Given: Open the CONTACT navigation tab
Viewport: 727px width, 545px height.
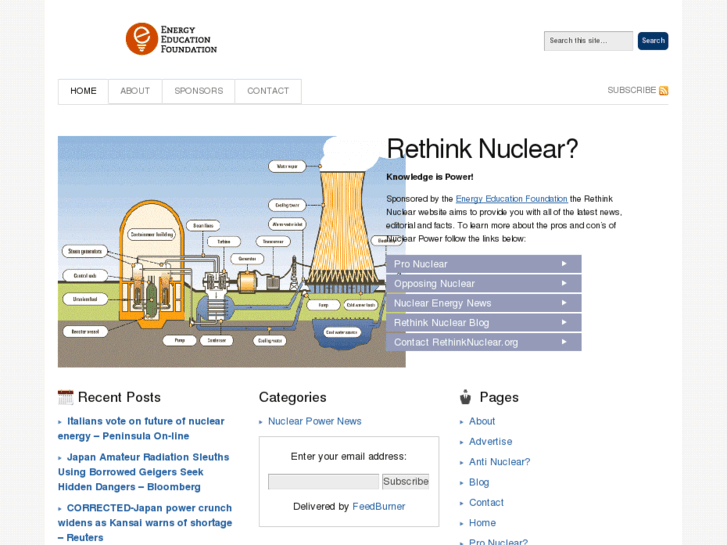Looking at the screenshot, I should click(x=268, y=91).
